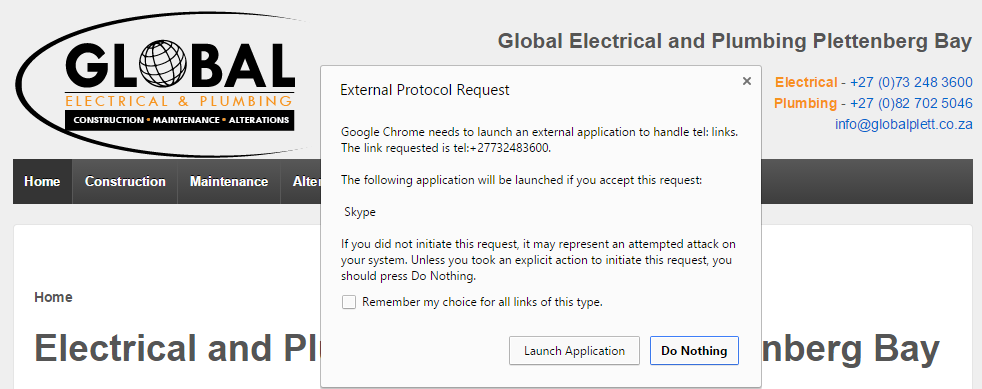Image resolution: width=982 pixels, height=389 pixels.
Task: Click the Home breadcrumb text
Action: point(53,298)
